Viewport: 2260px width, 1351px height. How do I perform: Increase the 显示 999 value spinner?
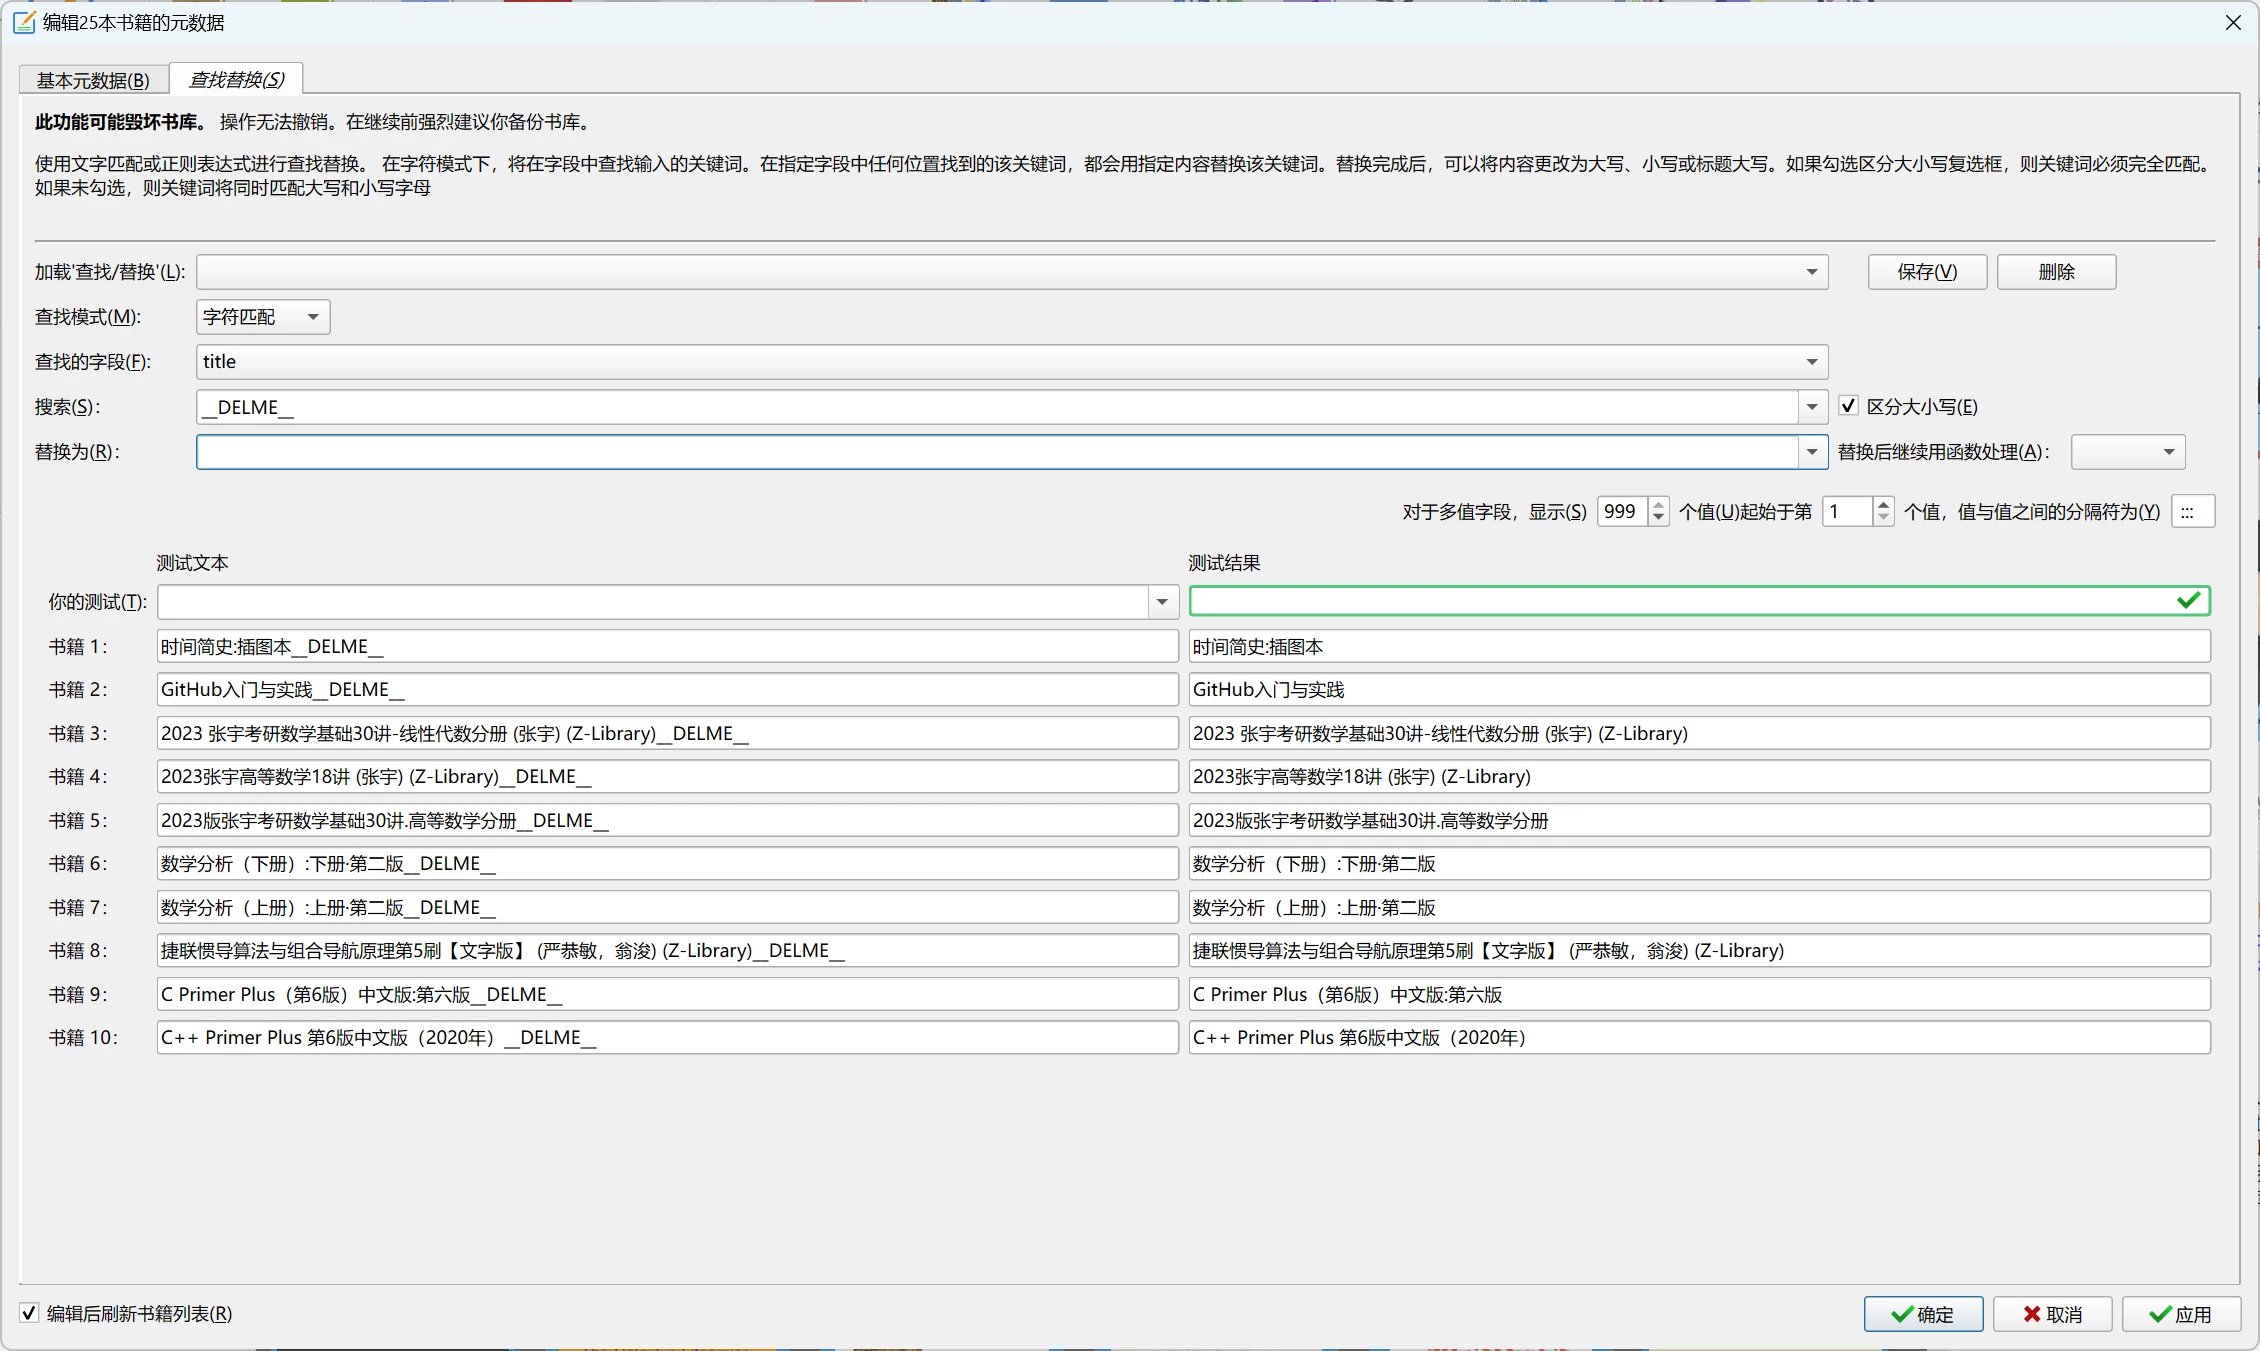point(1658,504)
